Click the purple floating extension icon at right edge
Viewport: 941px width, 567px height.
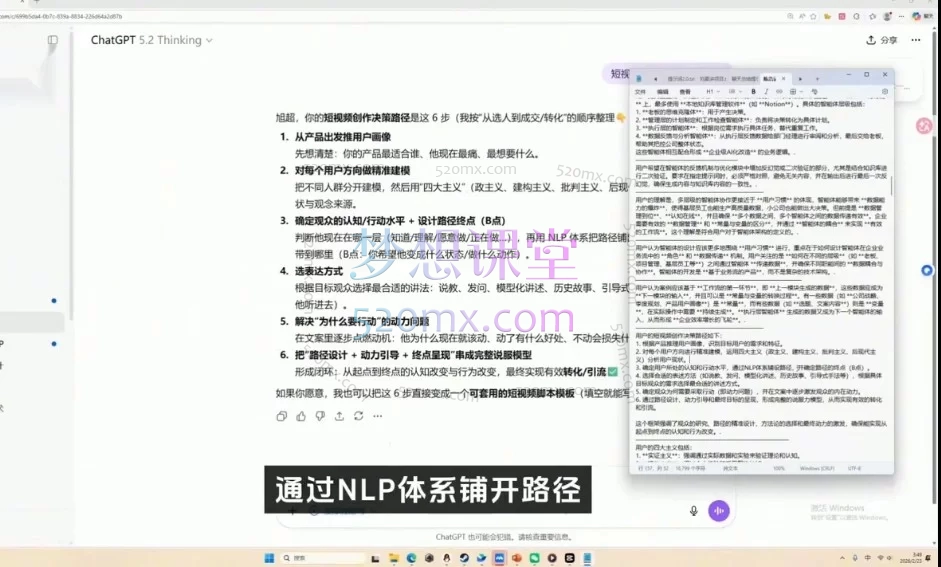[924, 125]
